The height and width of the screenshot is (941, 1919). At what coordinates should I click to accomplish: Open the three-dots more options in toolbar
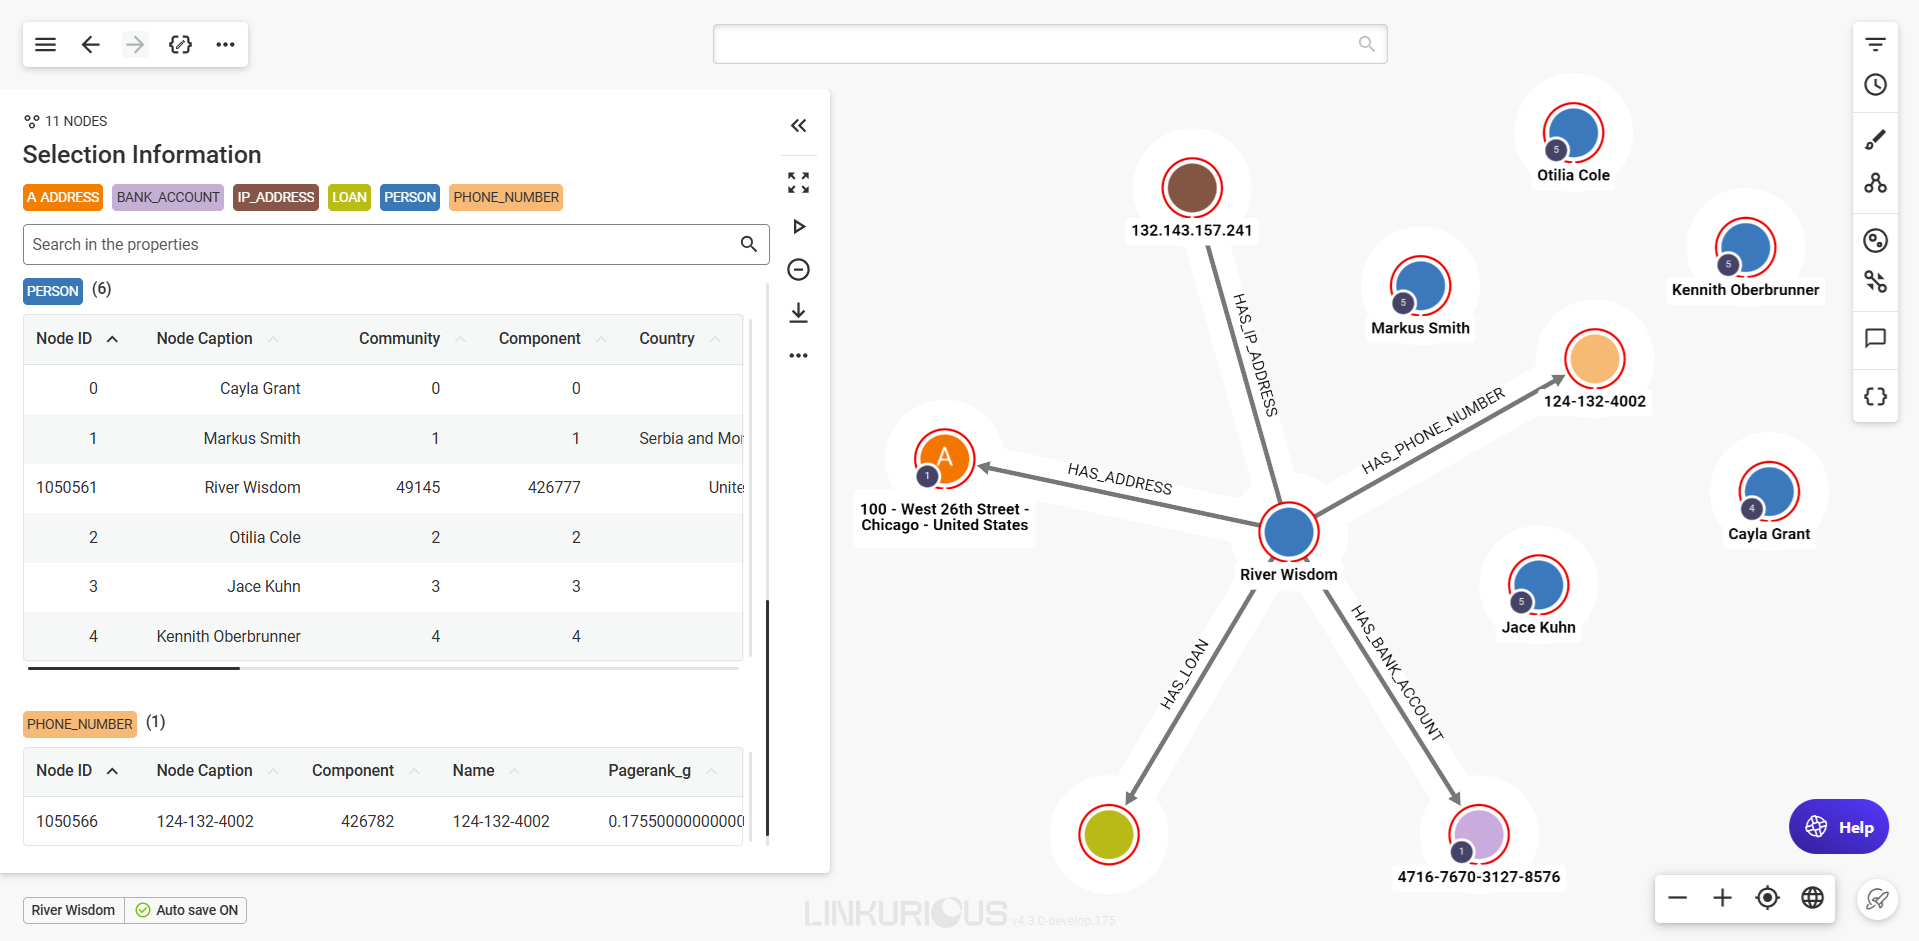click(225, 44)
